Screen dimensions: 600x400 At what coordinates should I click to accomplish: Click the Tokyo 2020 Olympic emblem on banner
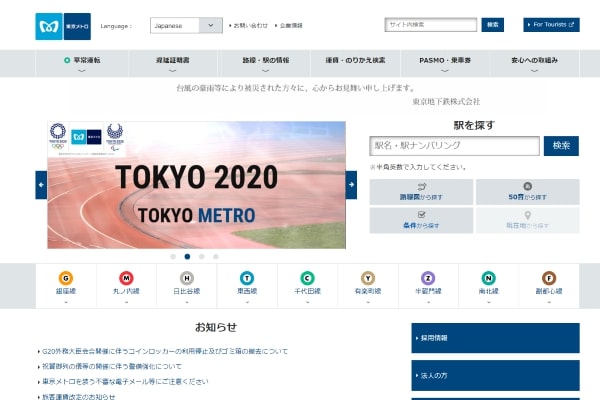point(58,137)
